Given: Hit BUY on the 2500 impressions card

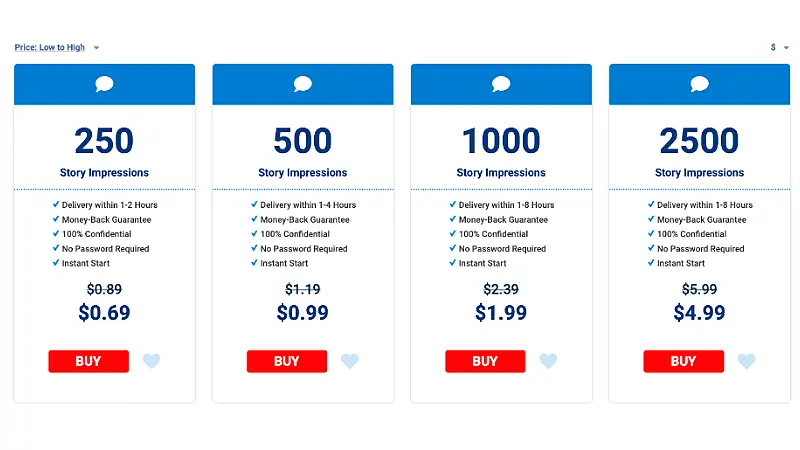Looking at the screenshot, I should click(x=683, y=361).
